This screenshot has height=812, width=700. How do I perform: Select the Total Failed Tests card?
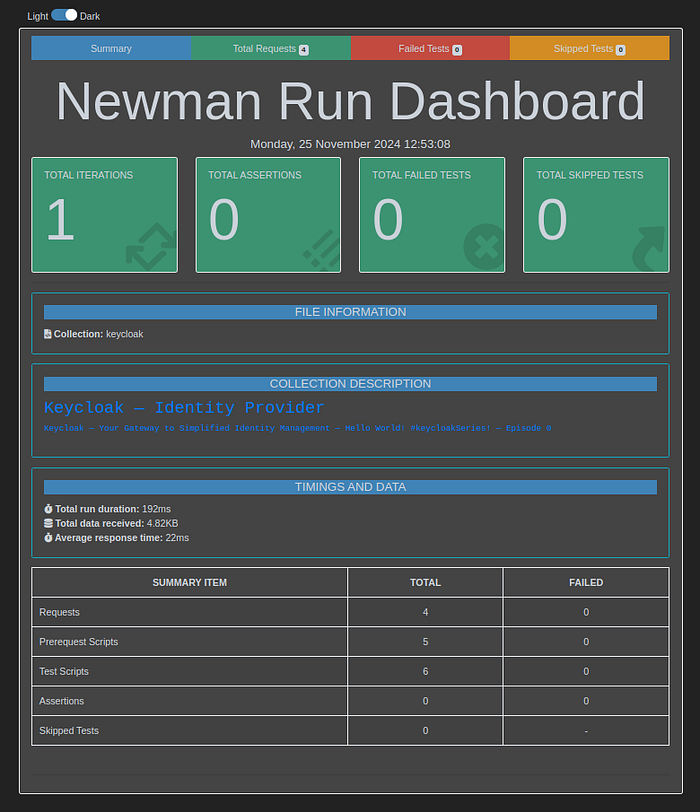[432, 215]
